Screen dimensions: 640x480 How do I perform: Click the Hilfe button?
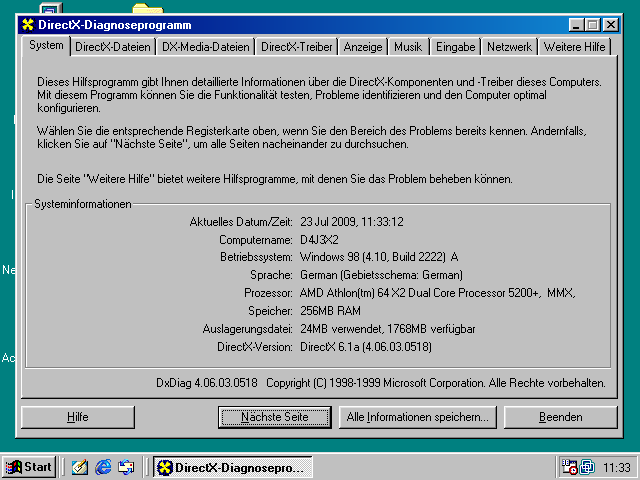(78, 417)
